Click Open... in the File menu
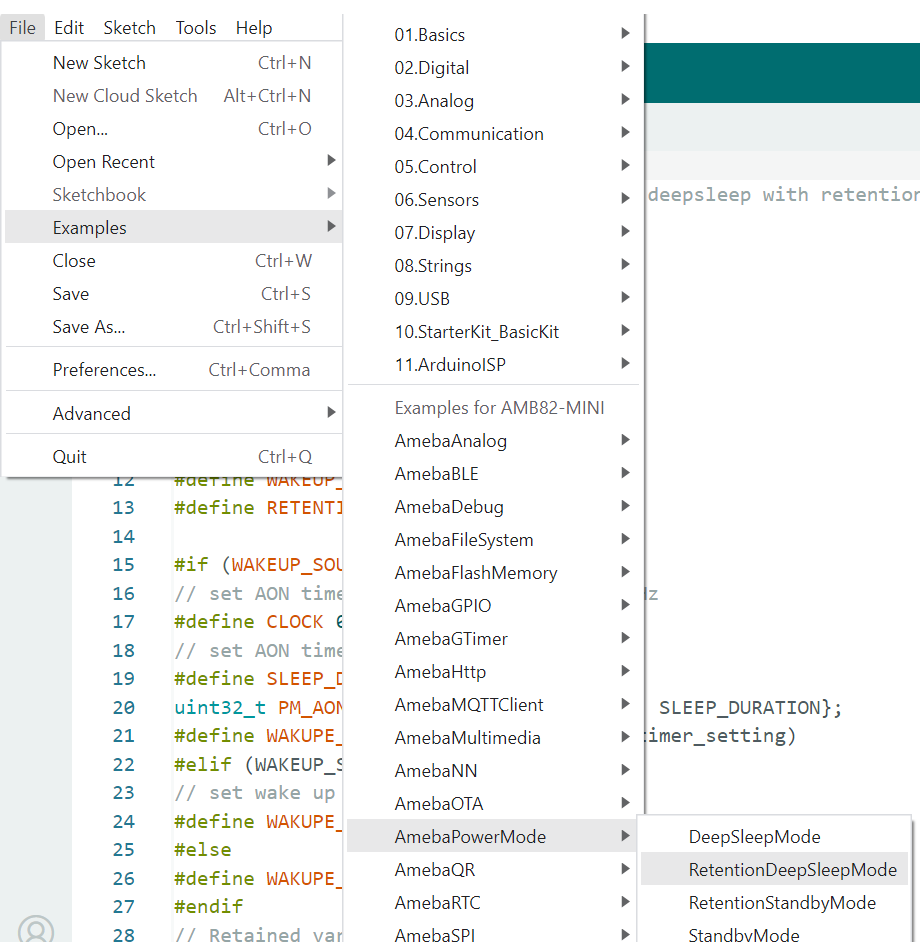This screenshot has height=942, width=920. click(x=80, y=129)
